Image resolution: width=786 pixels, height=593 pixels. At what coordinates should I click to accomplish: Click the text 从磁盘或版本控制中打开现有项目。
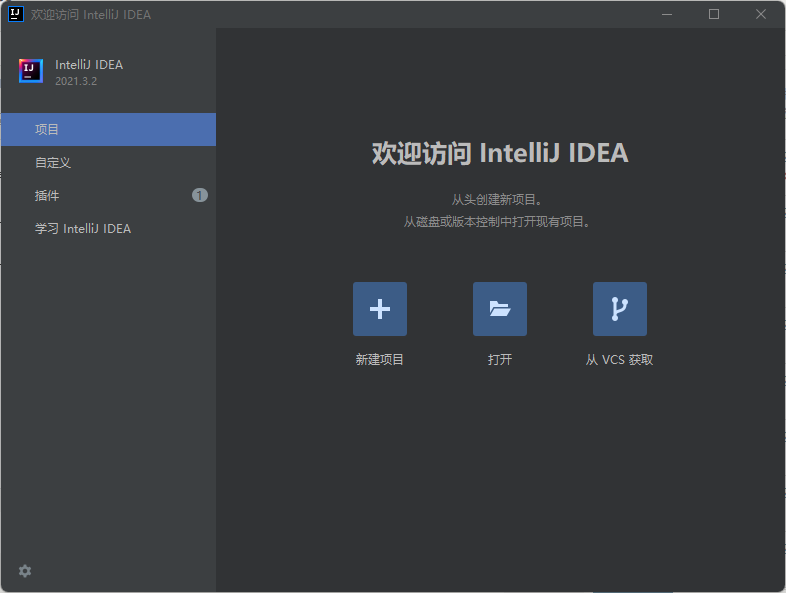pyautogui.click(x=497, y=222)
